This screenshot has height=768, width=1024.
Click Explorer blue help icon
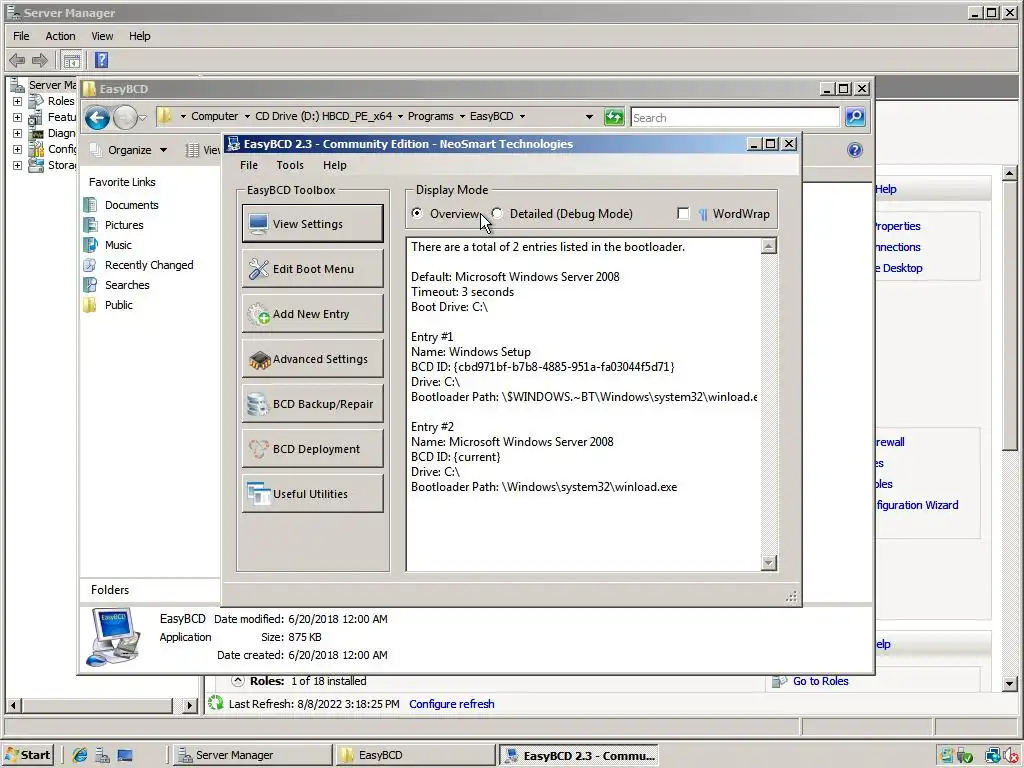click(854, 150)
